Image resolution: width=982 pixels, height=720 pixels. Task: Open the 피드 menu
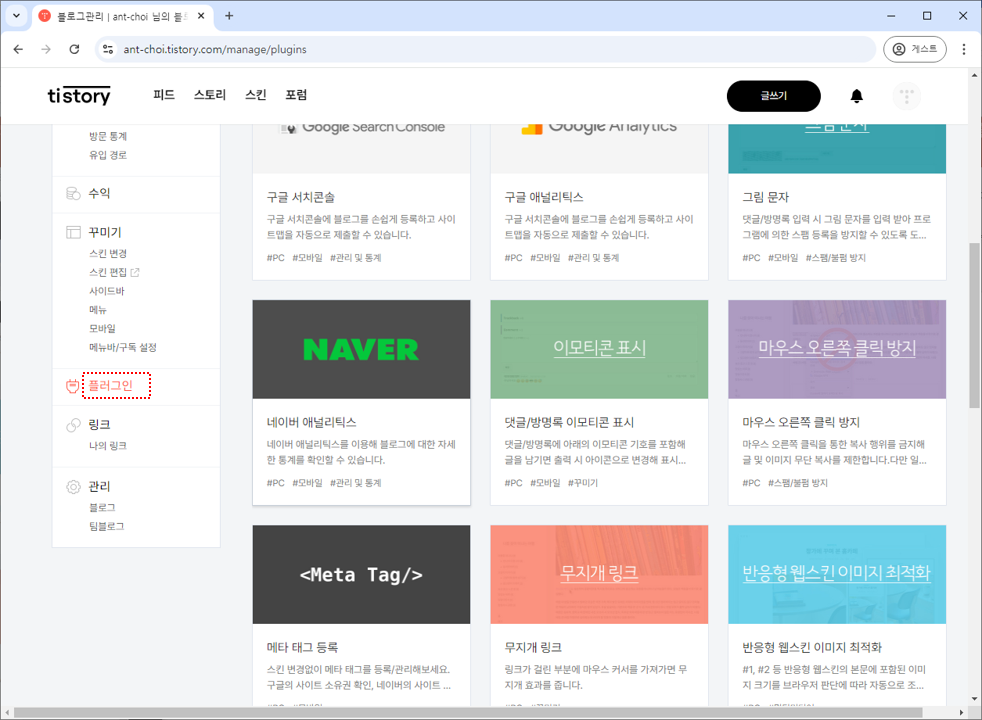click(164, 95)
